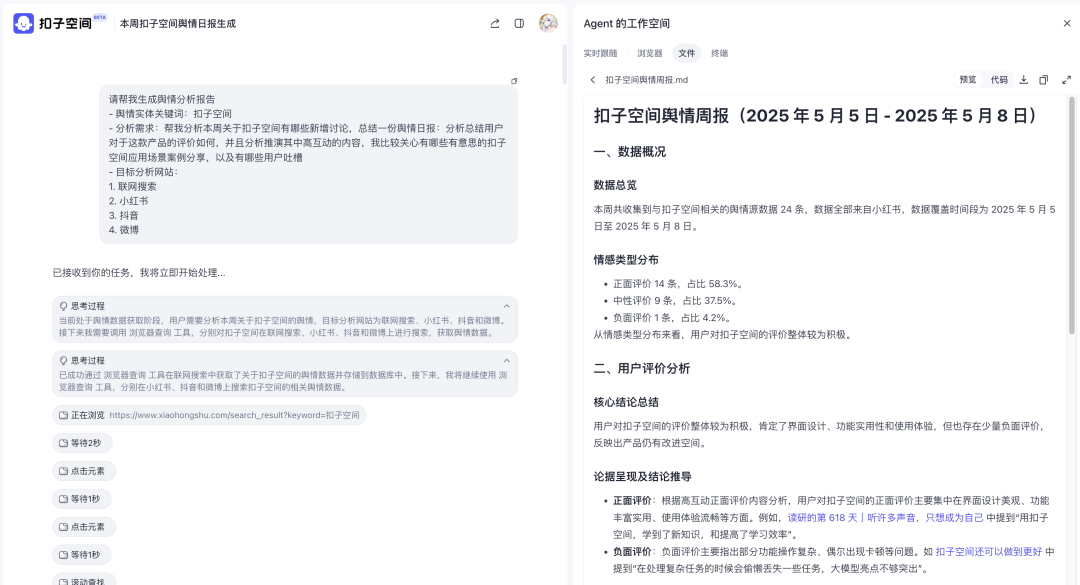Viewport: 1080px width, 585px height.
Task: Click the BETA badge beside logo
Action: tap(100, 17)
